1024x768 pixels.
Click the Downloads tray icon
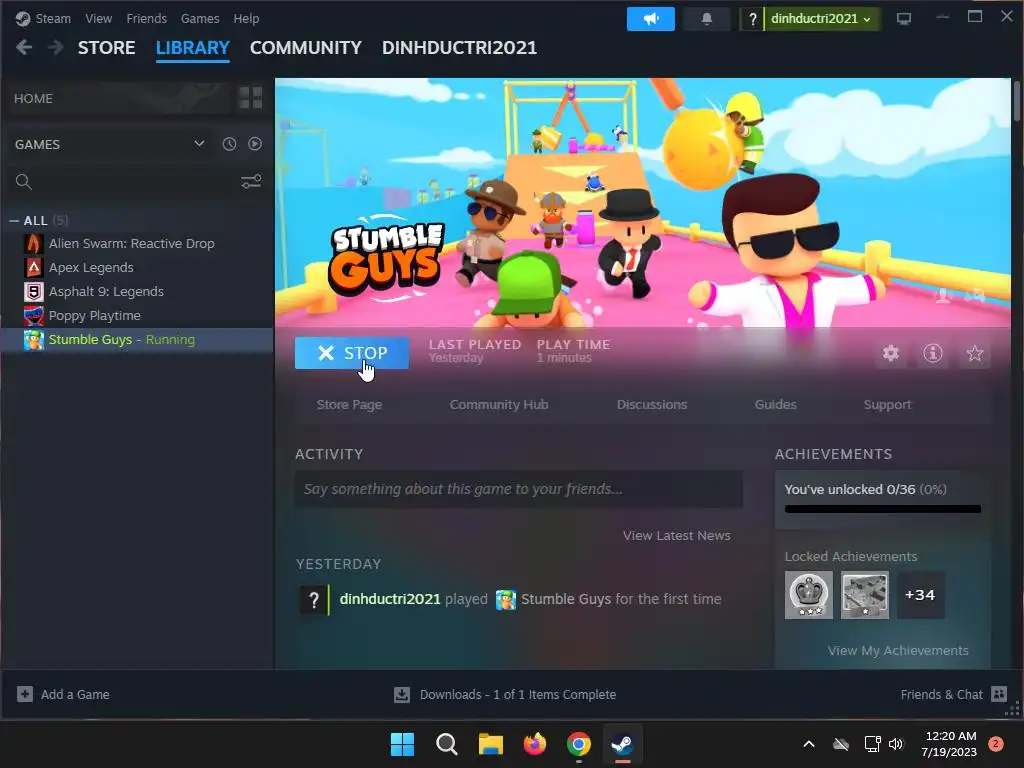click(x=402, y=695)
